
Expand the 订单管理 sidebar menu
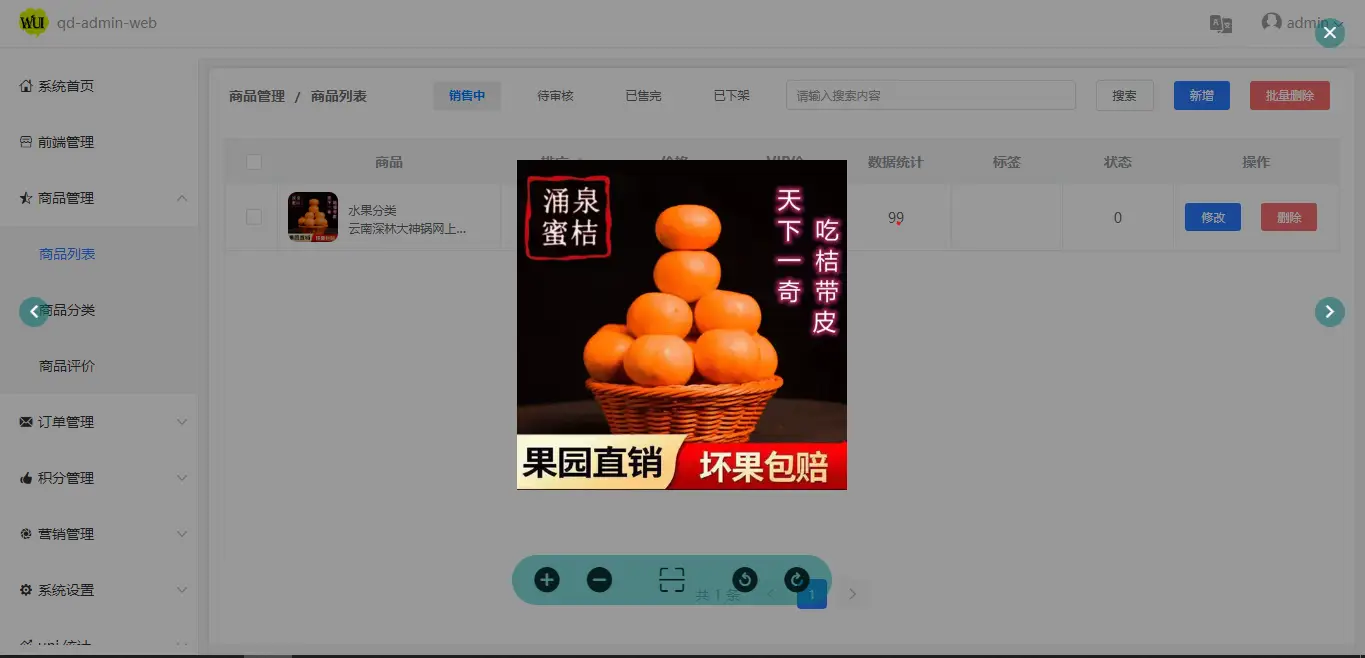[98, 422]
